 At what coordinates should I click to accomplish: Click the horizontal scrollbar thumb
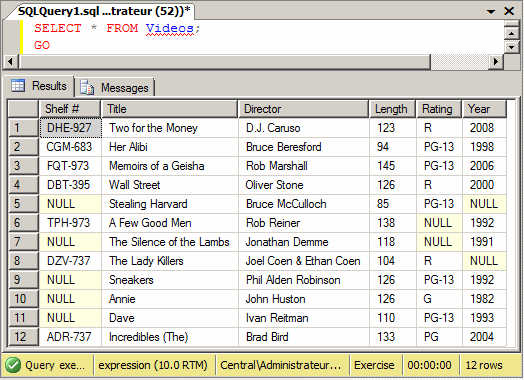[225, 62]
